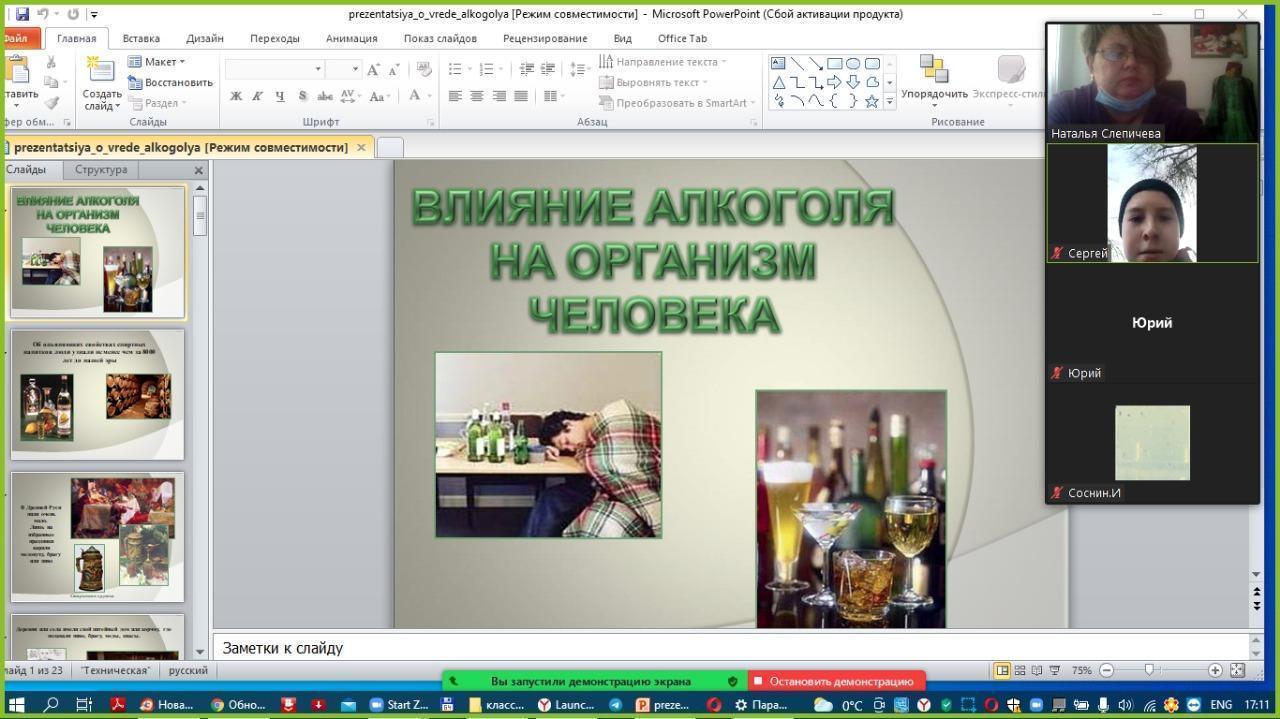The image size is (1280, 719).
Task: Switch to the Структура pane tab
Action: 101,169
